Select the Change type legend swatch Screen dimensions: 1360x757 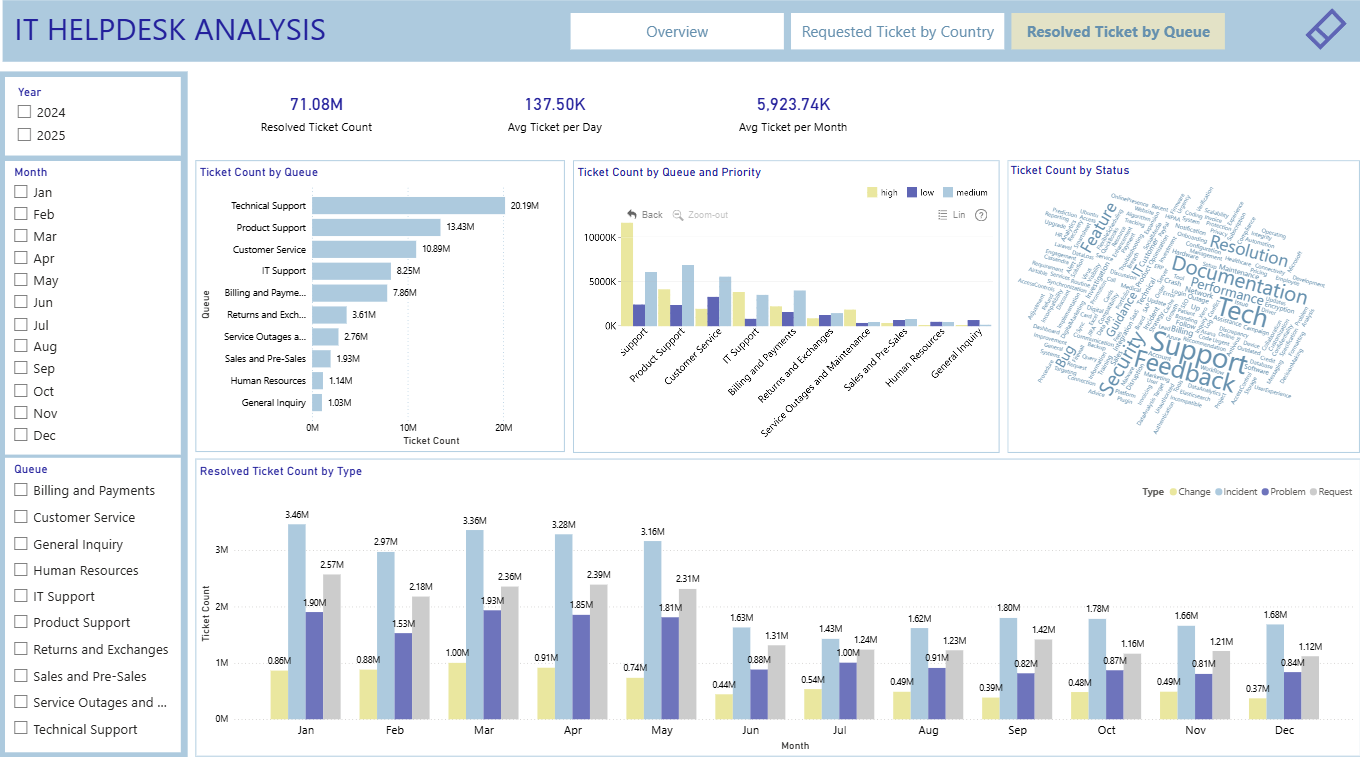tap(1173, 492)
